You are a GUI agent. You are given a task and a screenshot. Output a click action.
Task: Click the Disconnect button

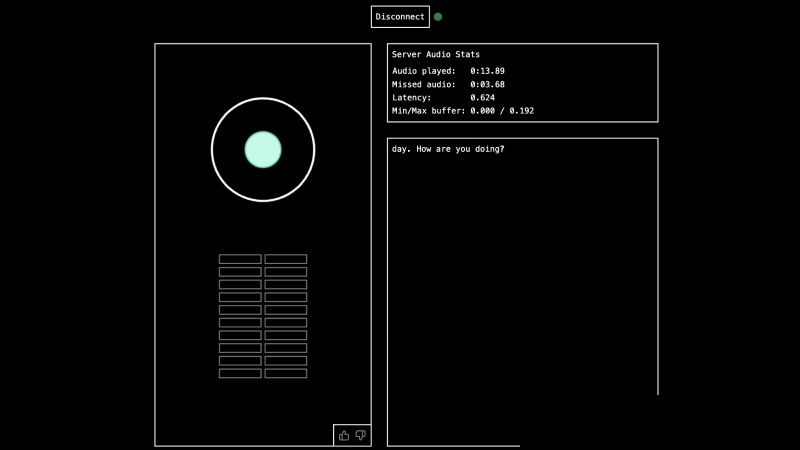pyautogui.click(x=400, y=17)
